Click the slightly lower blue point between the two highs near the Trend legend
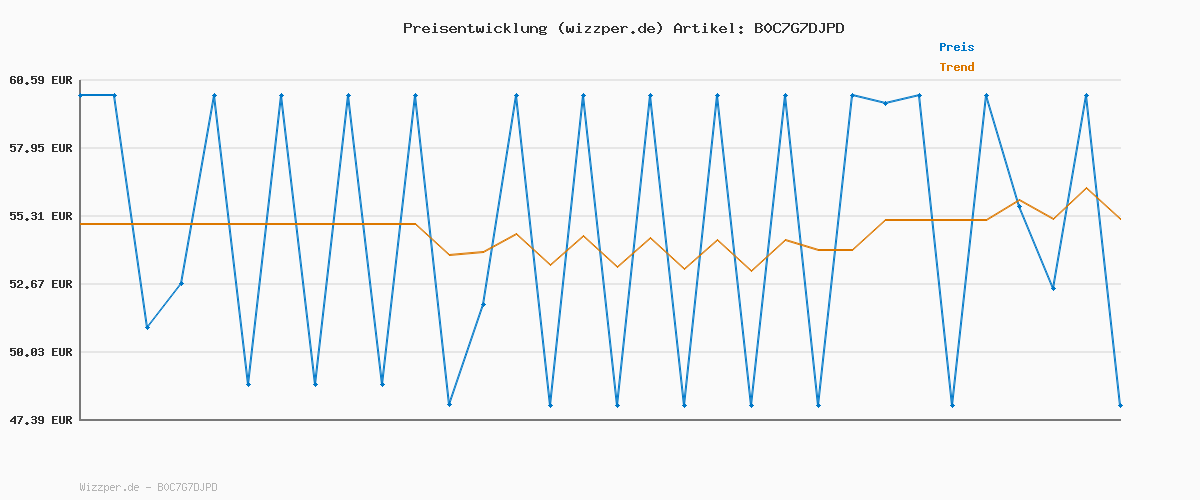The image size is (1200, 500). click(885, 103)
